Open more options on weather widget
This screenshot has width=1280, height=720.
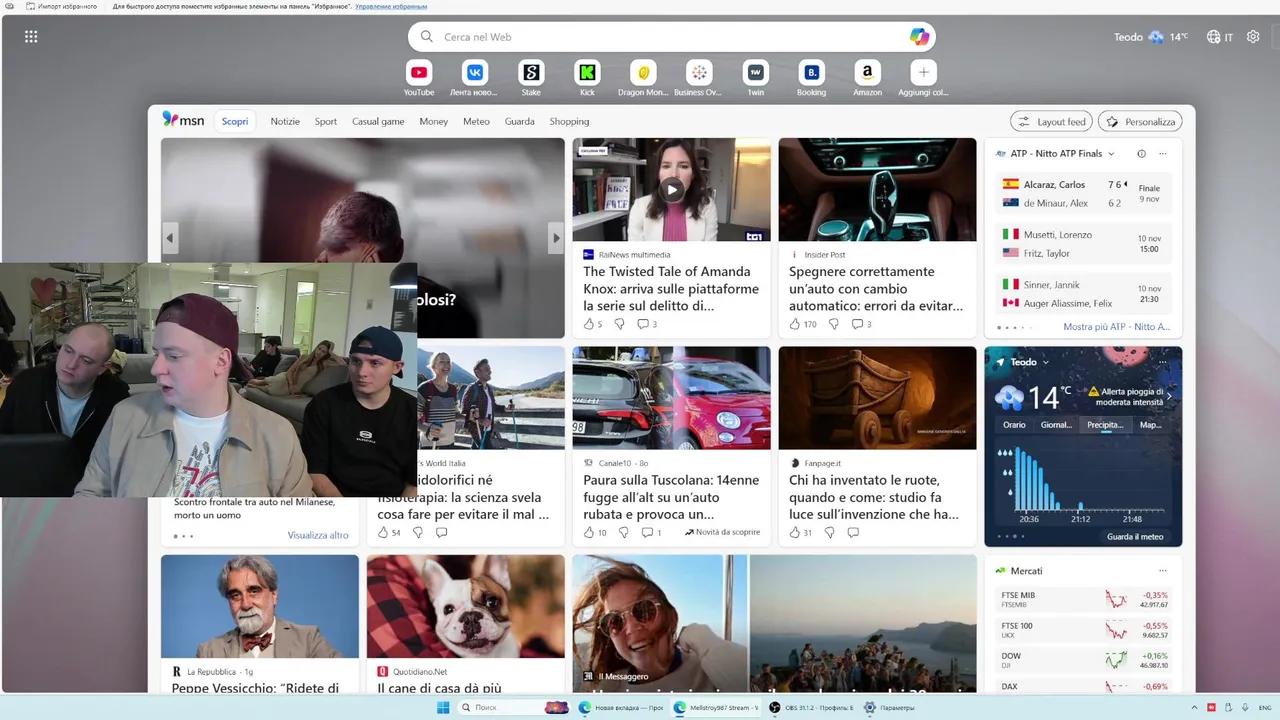coord(1162,362)
